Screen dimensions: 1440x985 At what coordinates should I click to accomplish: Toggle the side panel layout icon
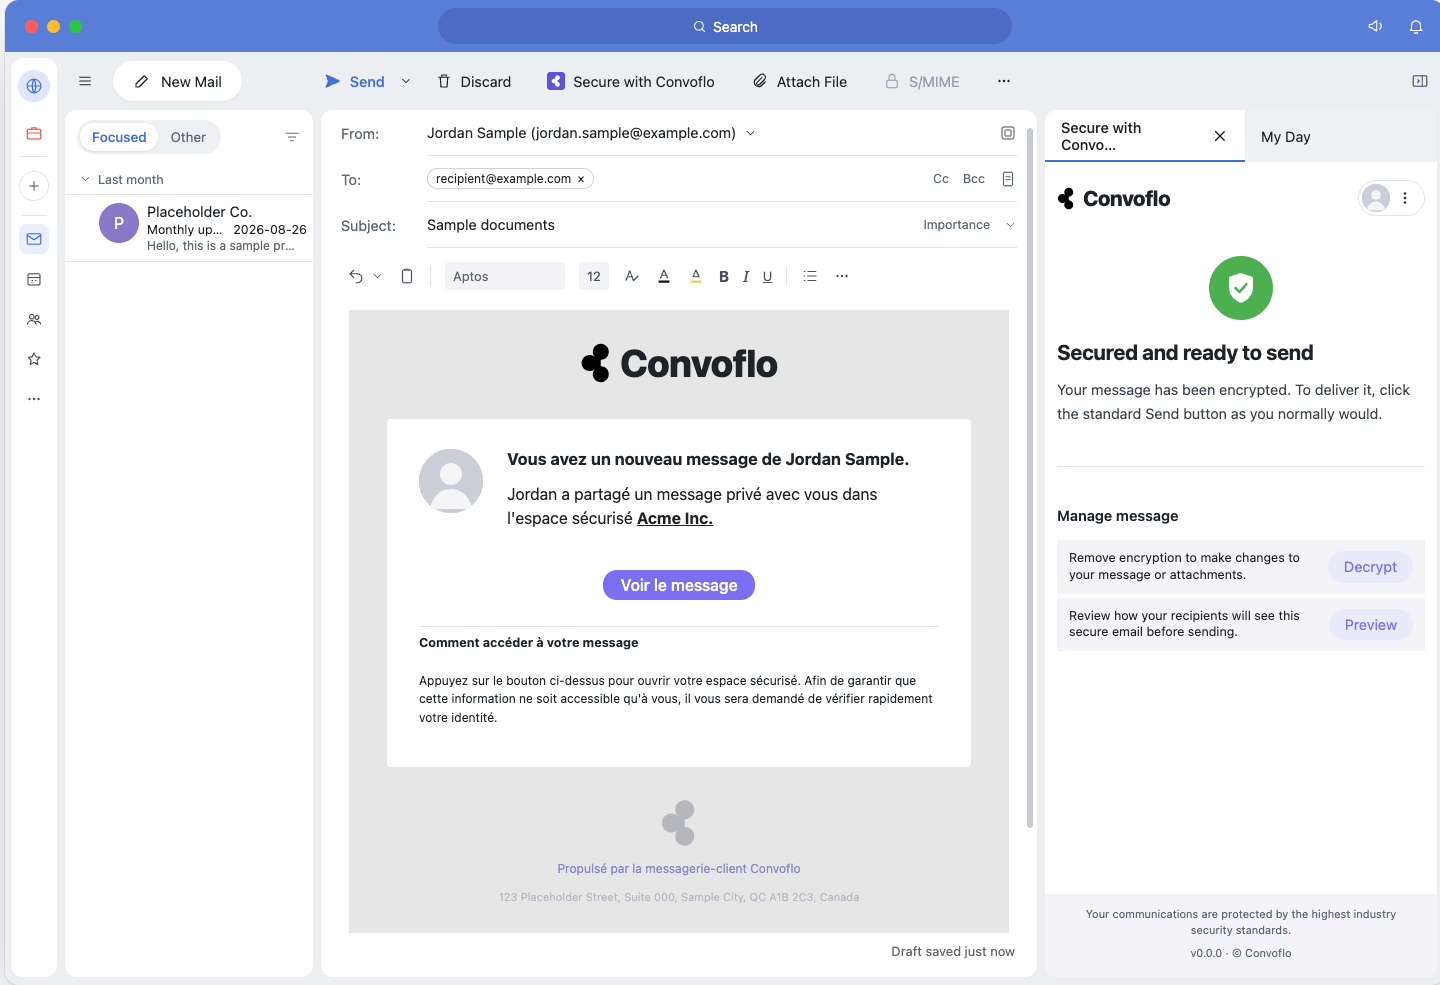(x=1420, y=81)
